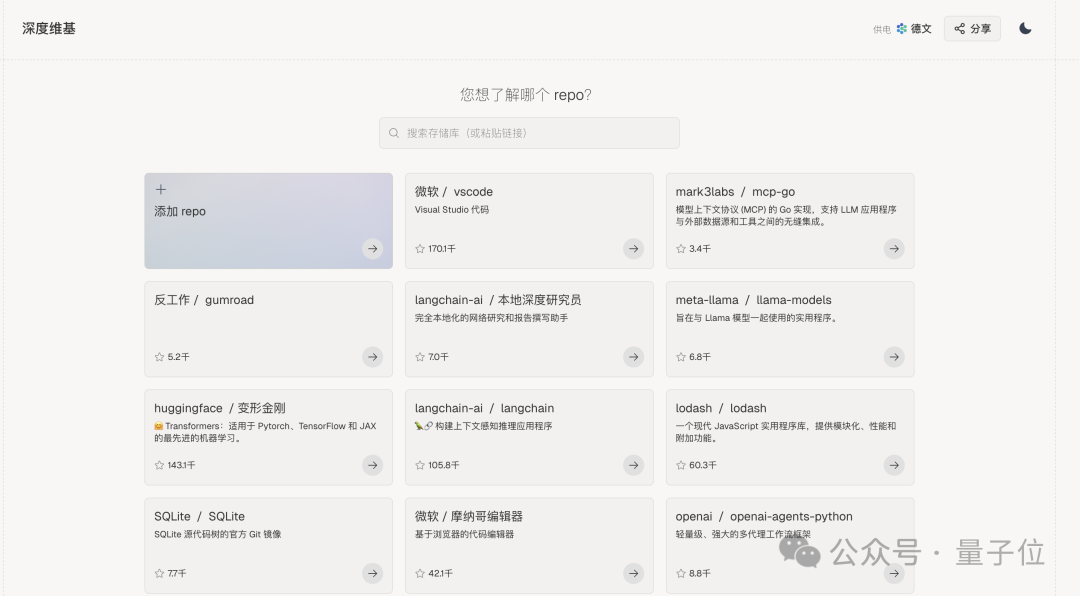Click the 分享 share button
The image size is (1080, 596).
point(971,29)
